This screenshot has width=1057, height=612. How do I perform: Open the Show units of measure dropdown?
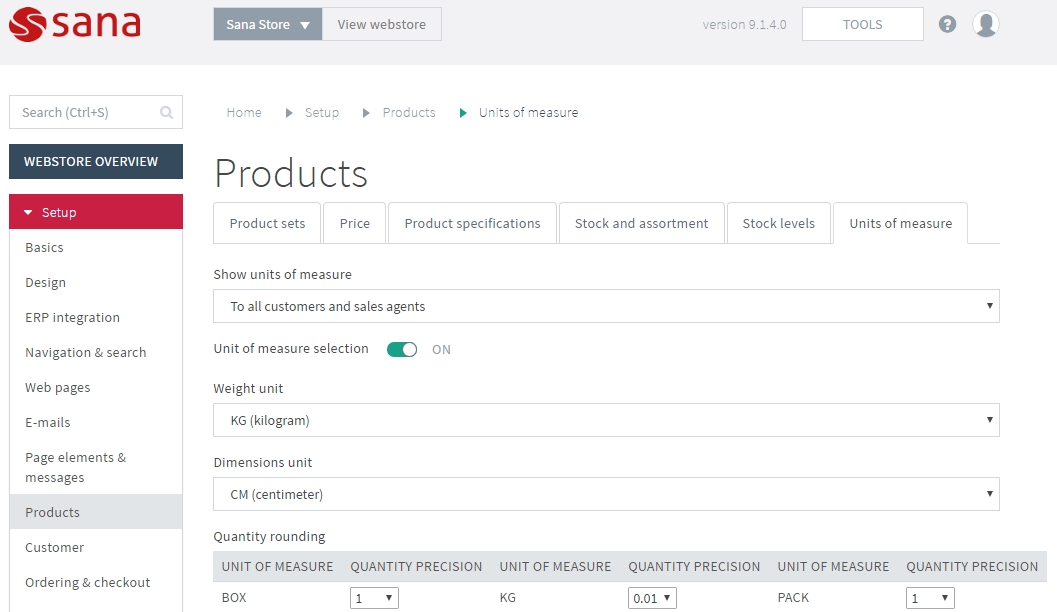coord(606,306)
